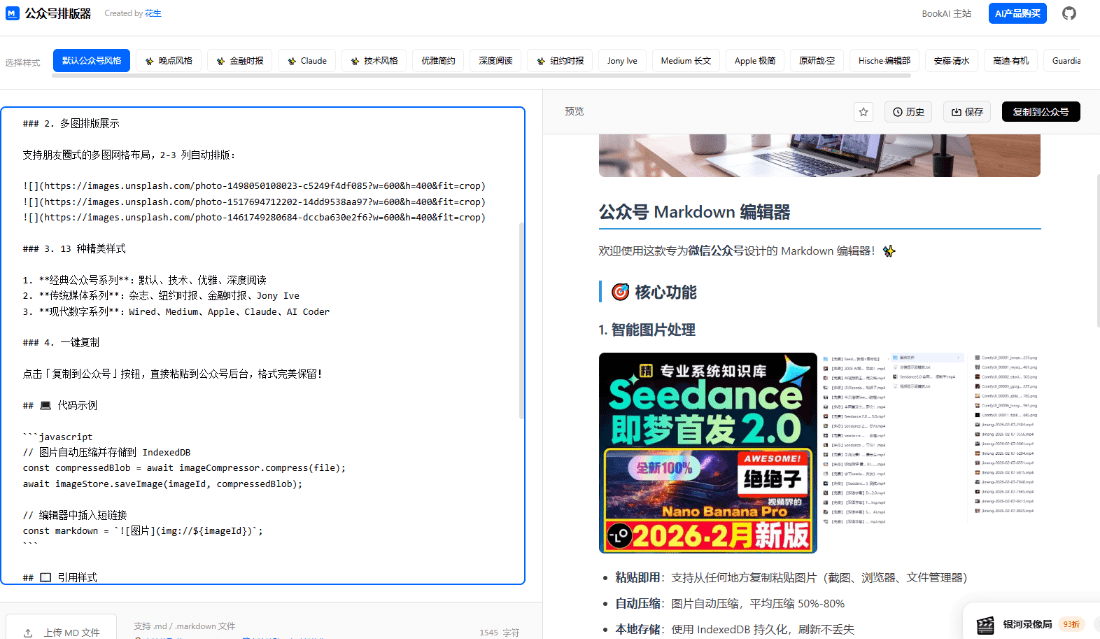This screenshot has height=639, width=1100.
Task: Click the 复制到公众号 button
Action: [1039, 111]
